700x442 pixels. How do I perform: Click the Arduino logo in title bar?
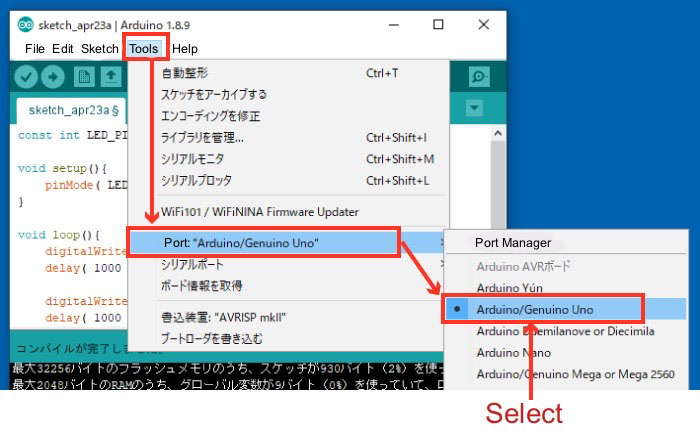[25, 25]
